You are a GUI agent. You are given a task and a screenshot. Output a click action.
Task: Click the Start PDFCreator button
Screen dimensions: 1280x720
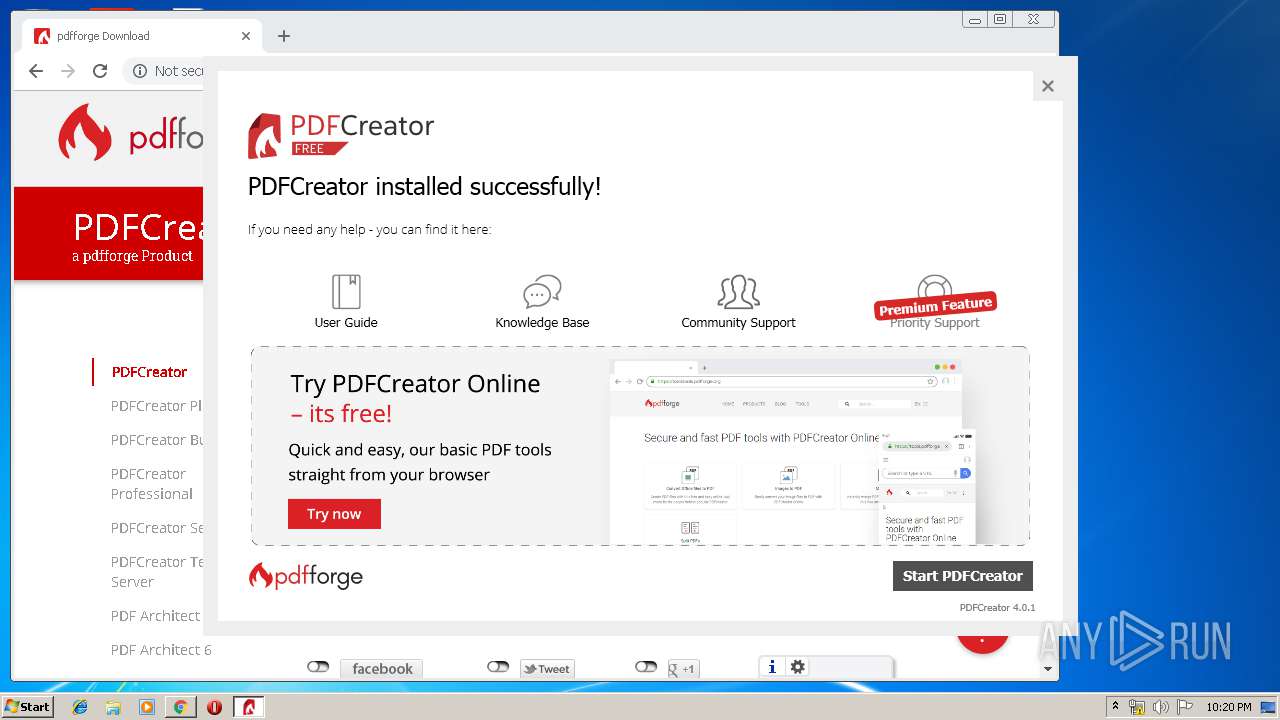tap(962, 576)
